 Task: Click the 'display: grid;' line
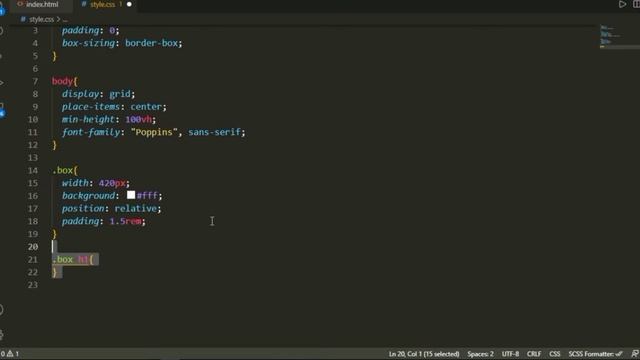pos(98,94)
